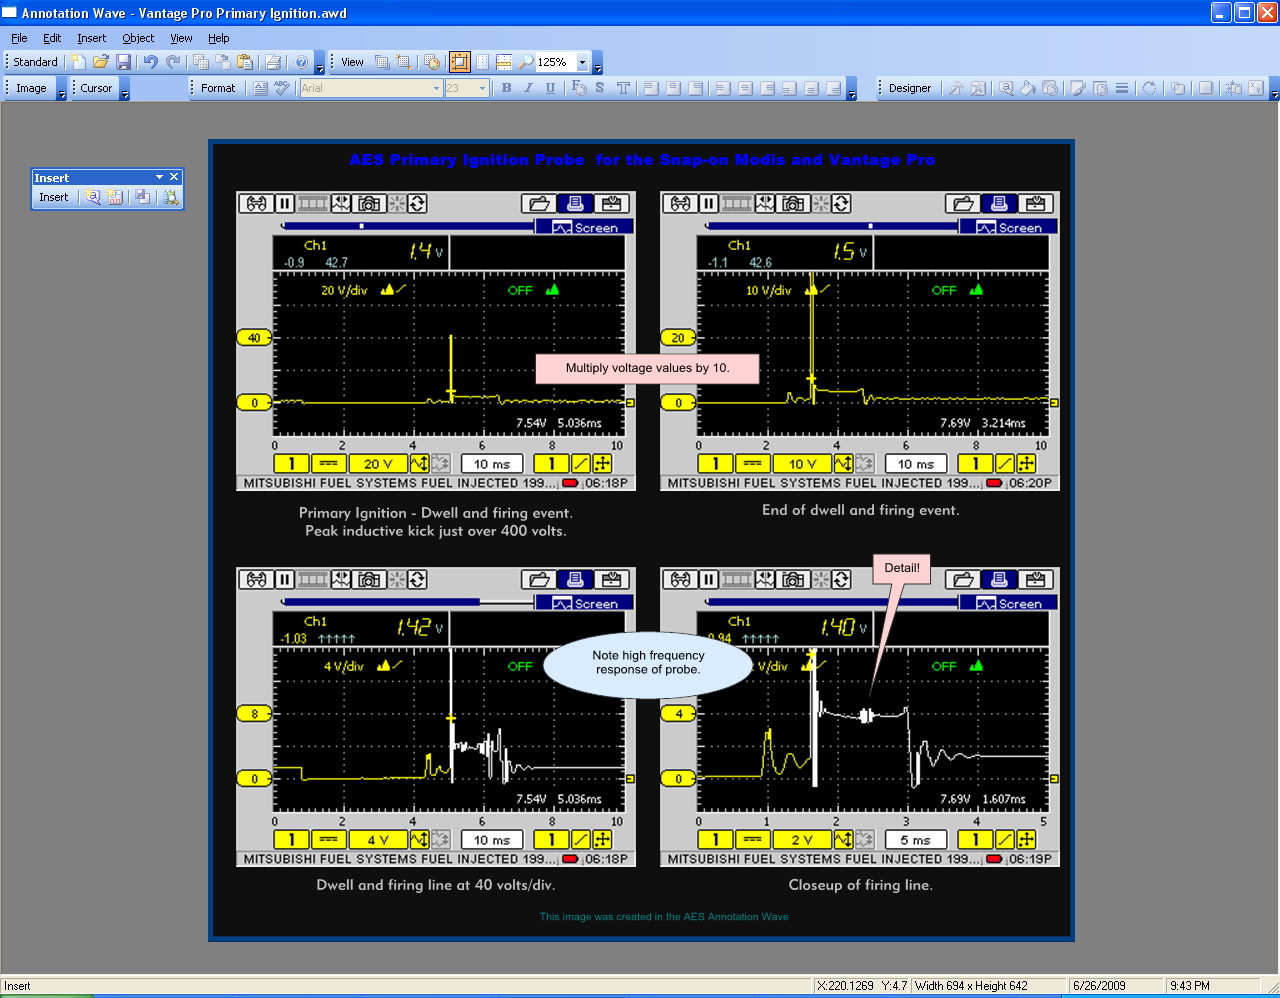Toggle the grid display icon in View toolbar
This screenshot has width=1280, height=998.
[x=482, y=62]
